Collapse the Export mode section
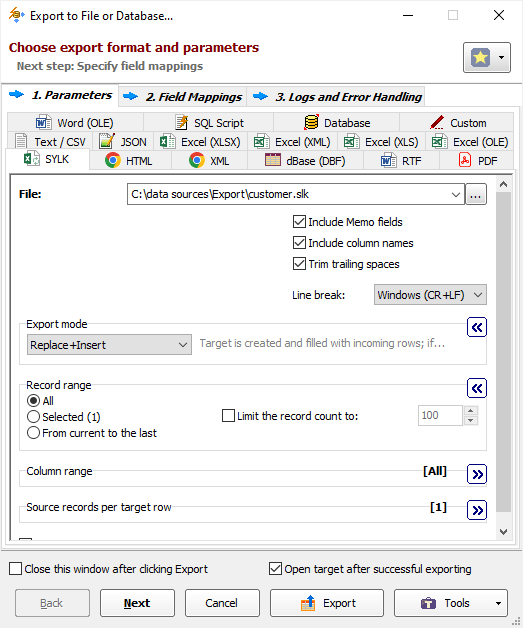The image size is (523, 628). (x=477, y=328)
